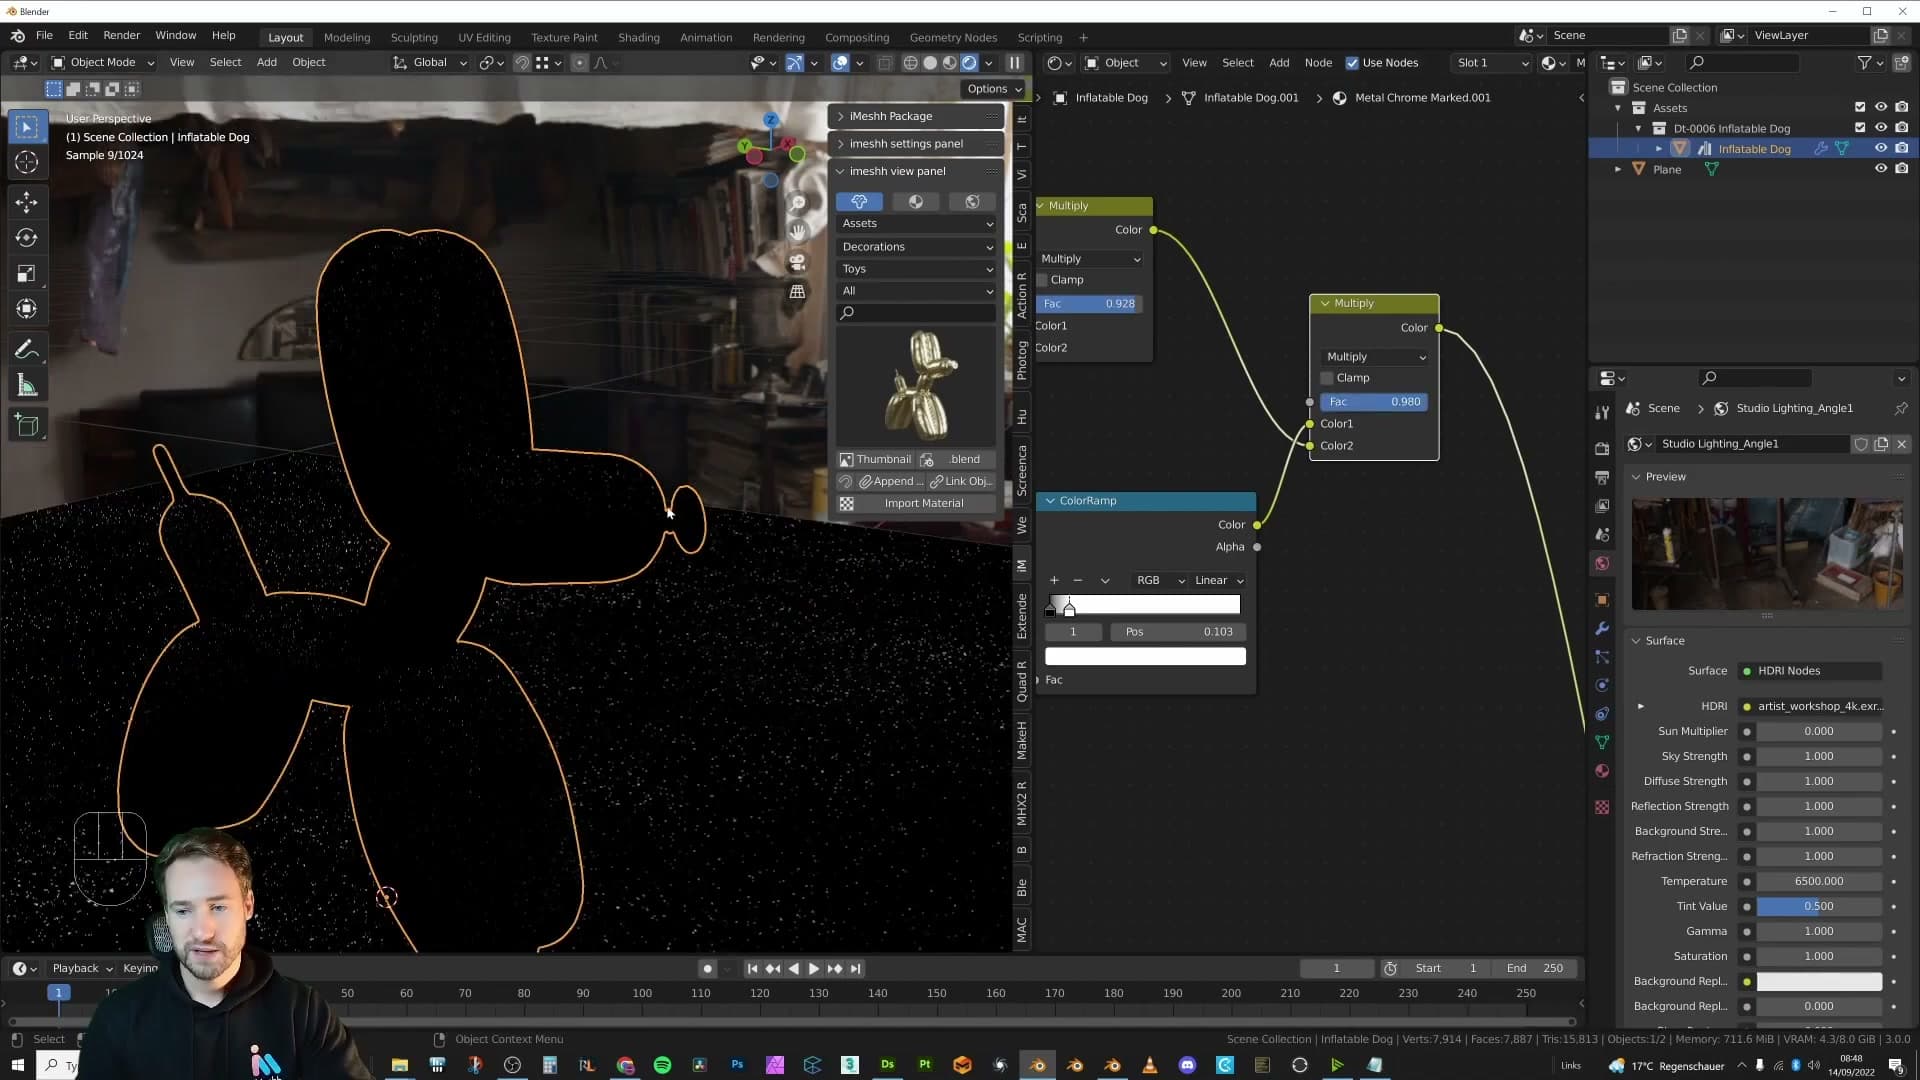Open Photoshop from the Windows taskbar
The image size is (1920, 1080).
pos(737,1065)
